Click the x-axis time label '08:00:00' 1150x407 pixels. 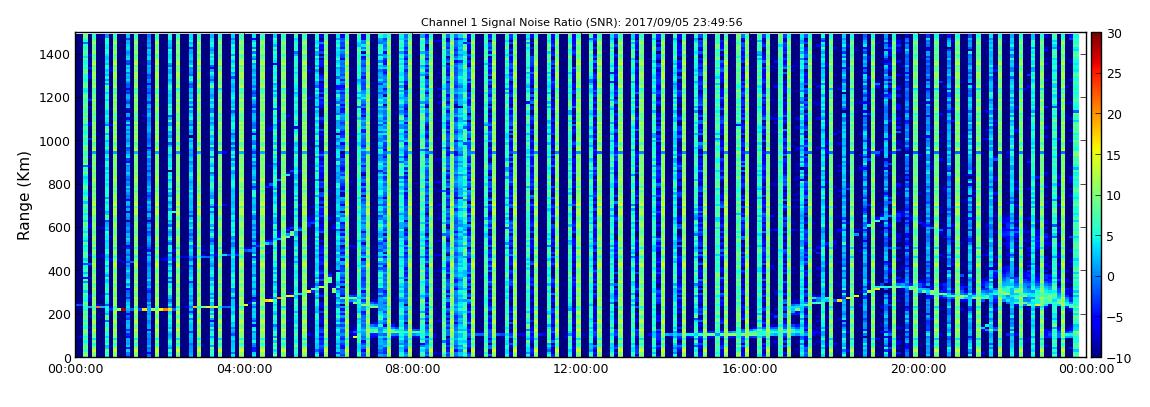point(412,370)
